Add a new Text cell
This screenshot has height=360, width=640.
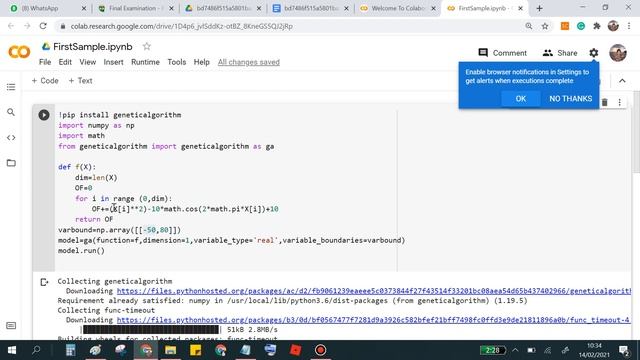tap(80, 81)
